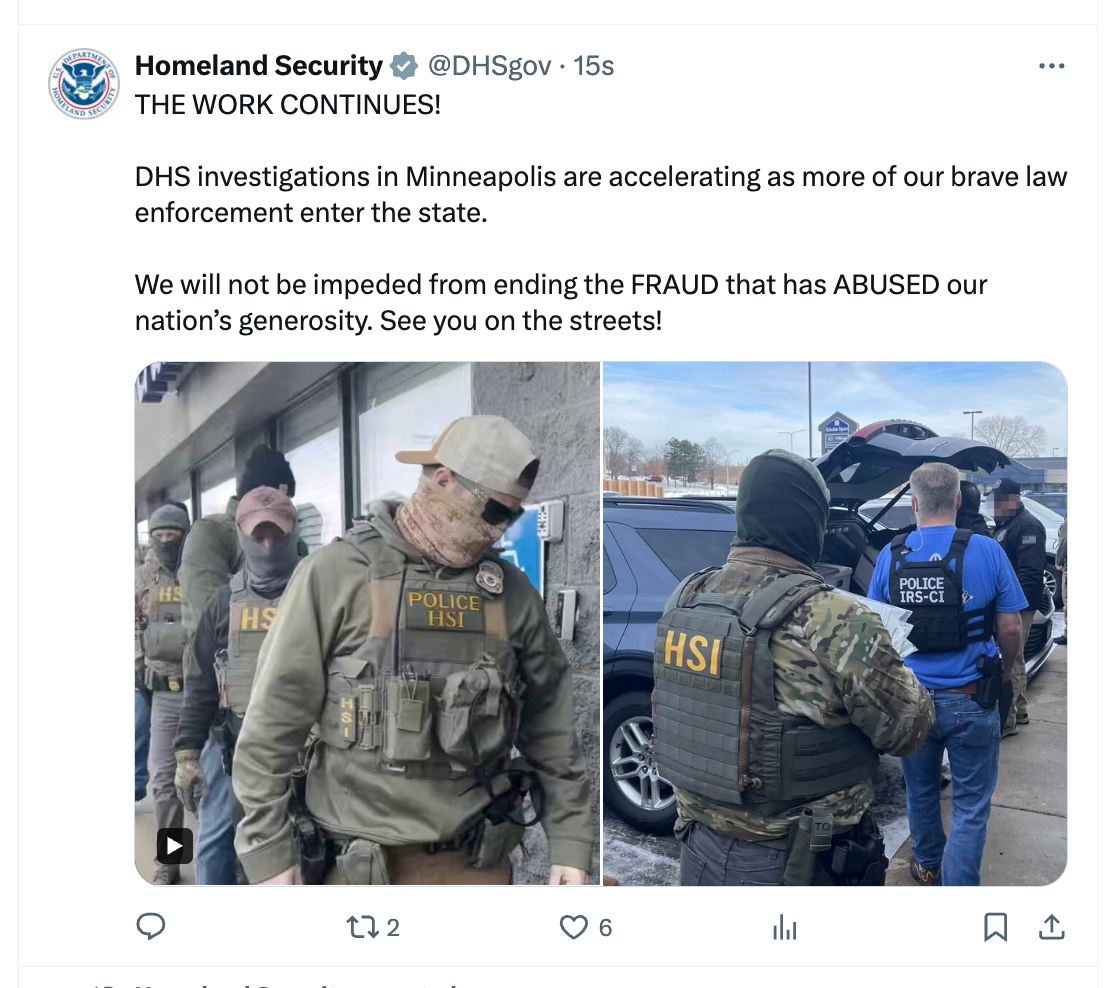The height and width of the screenshot is (988, 1112).
Task: Click the FRAUD sentence in tweet body
Action: click(561, 302)
